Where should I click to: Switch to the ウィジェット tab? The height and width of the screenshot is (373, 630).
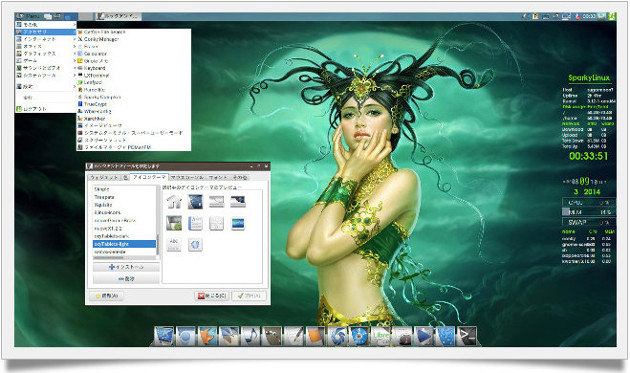point(104,177)
